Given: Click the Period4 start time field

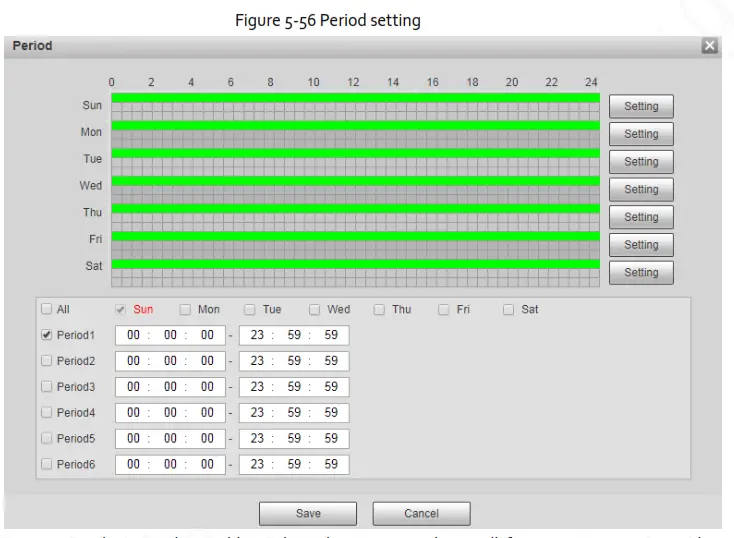Looking at the screenshot, I should coord(170,413).
